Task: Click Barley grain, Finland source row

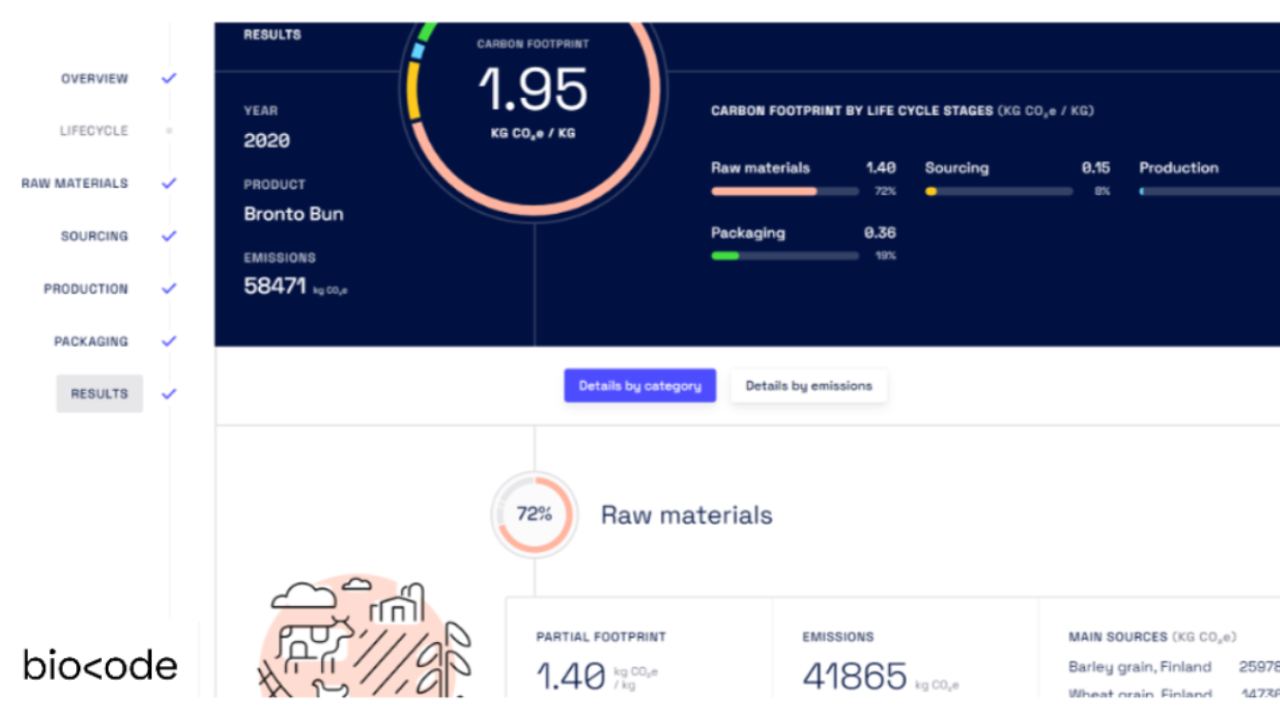Action: (x=1174, y=667)
